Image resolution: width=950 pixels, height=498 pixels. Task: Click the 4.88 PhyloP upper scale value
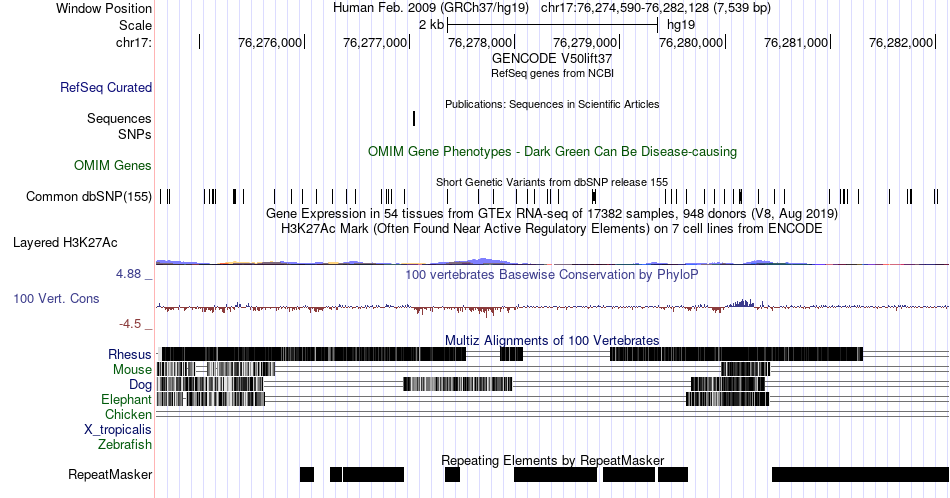128,274
